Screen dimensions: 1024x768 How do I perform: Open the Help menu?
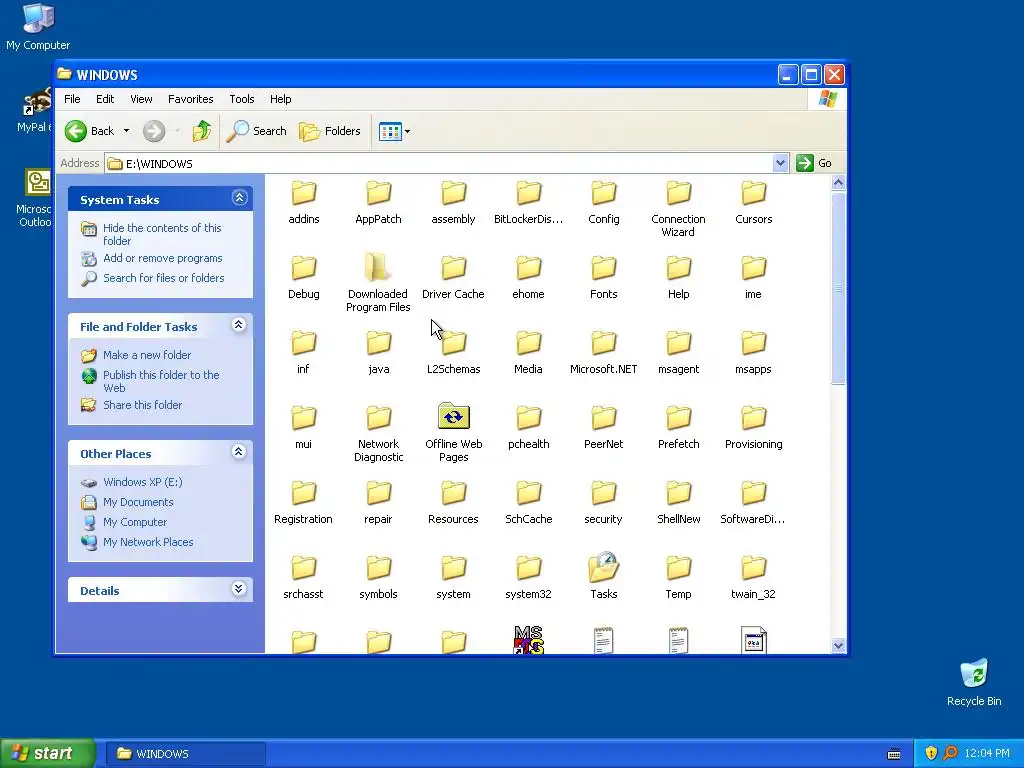click(x=280, y=99)
